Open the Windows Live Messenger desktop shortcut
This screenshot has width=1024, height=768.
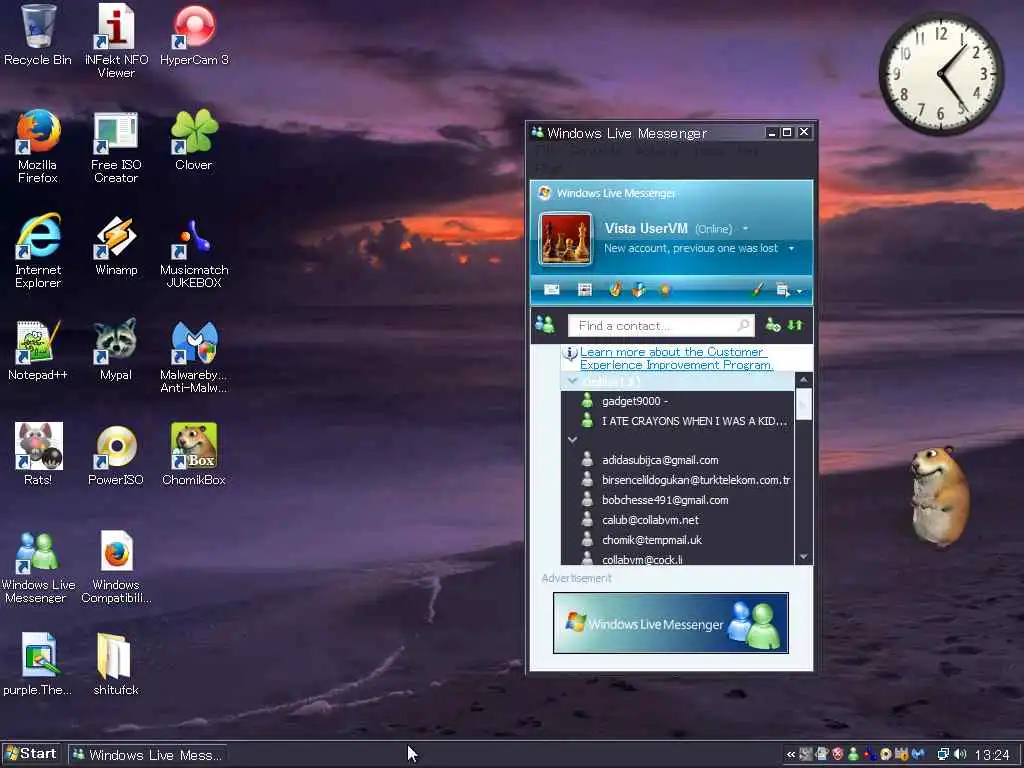pos(38,566)
